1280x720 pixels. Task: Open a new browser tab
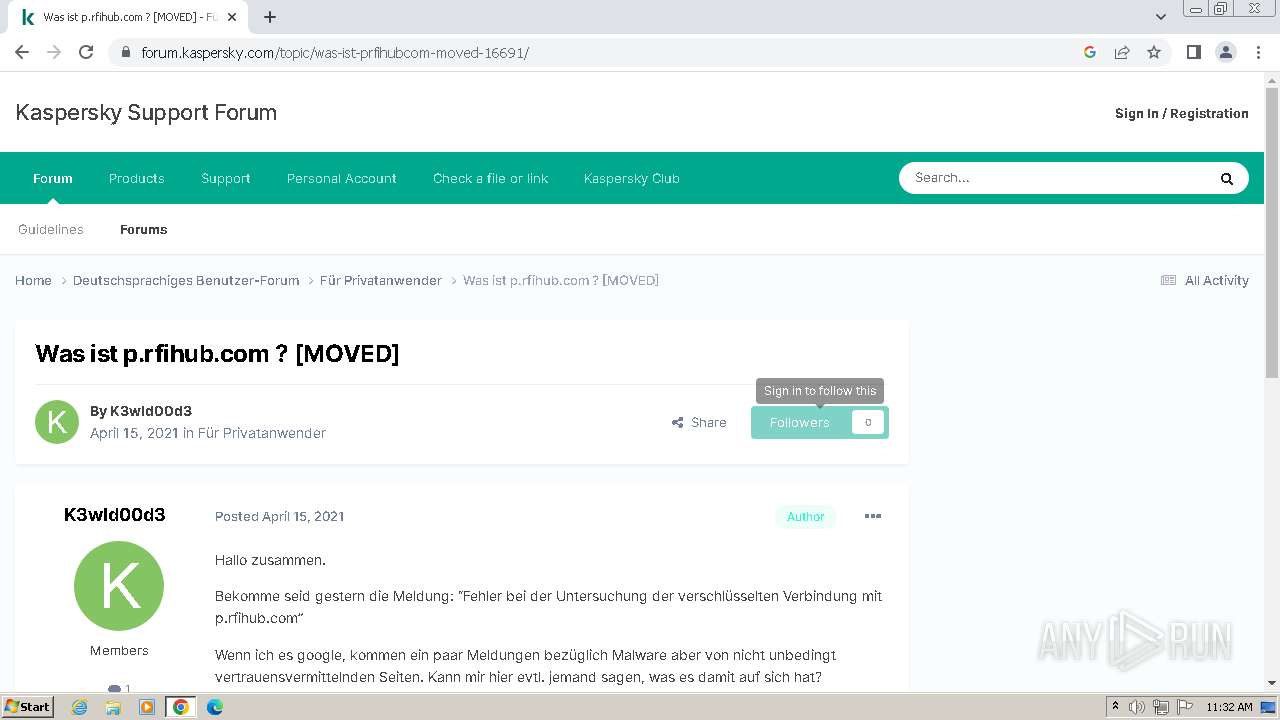[x=270, y=17]
